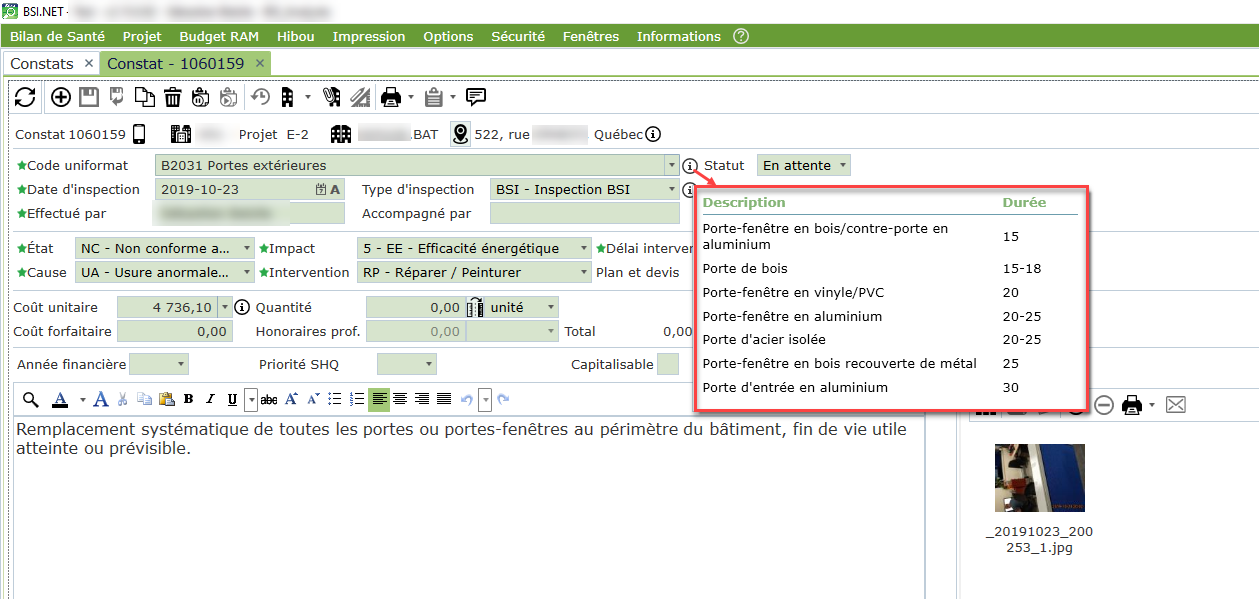
Task: Delete the constat using the trash icon
Action: coord(173,97)
